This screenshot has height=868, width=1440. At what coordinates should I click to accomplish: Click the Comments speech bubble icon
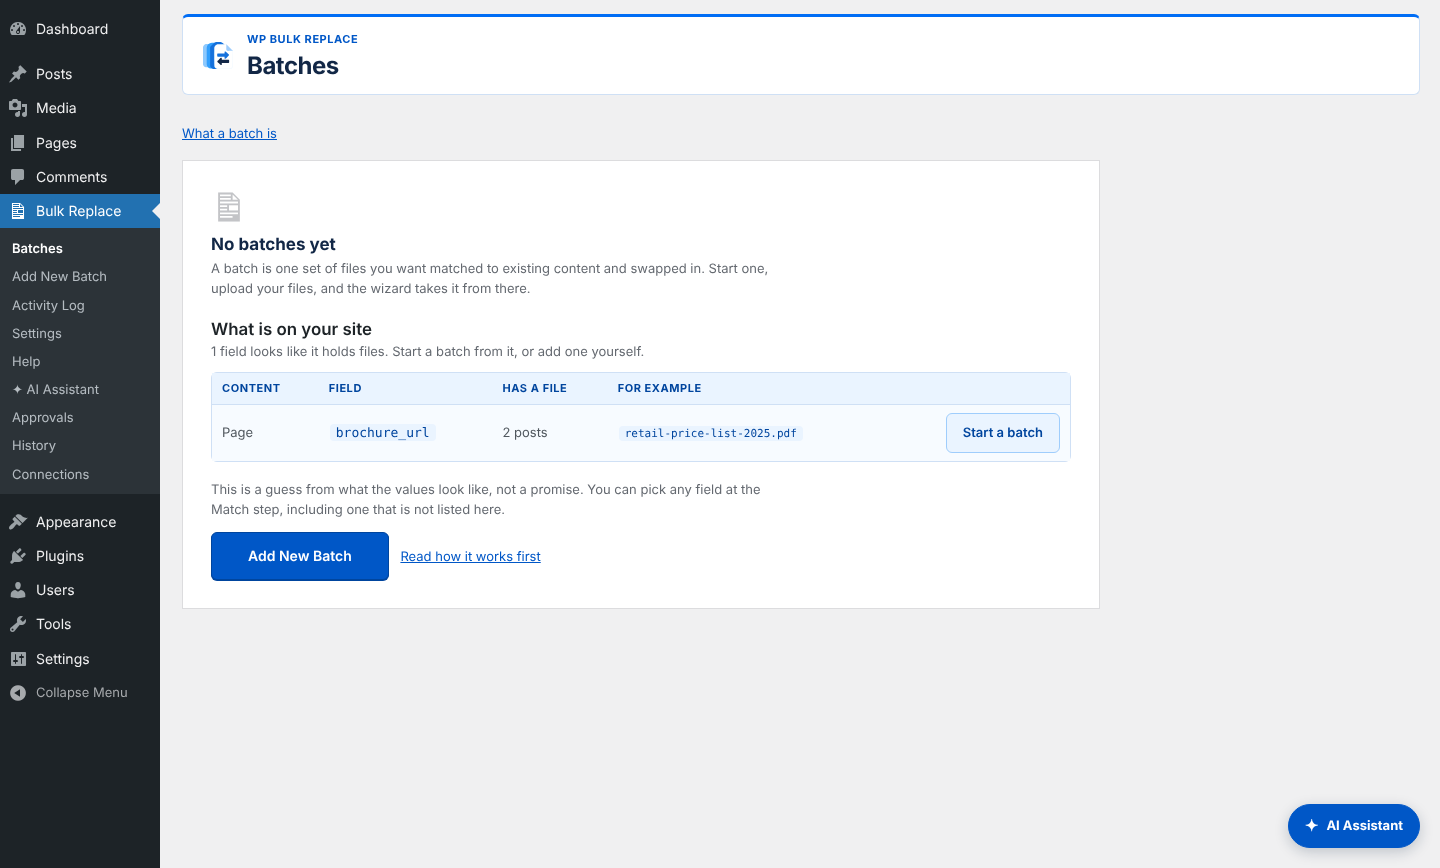(x=18, y=177)
